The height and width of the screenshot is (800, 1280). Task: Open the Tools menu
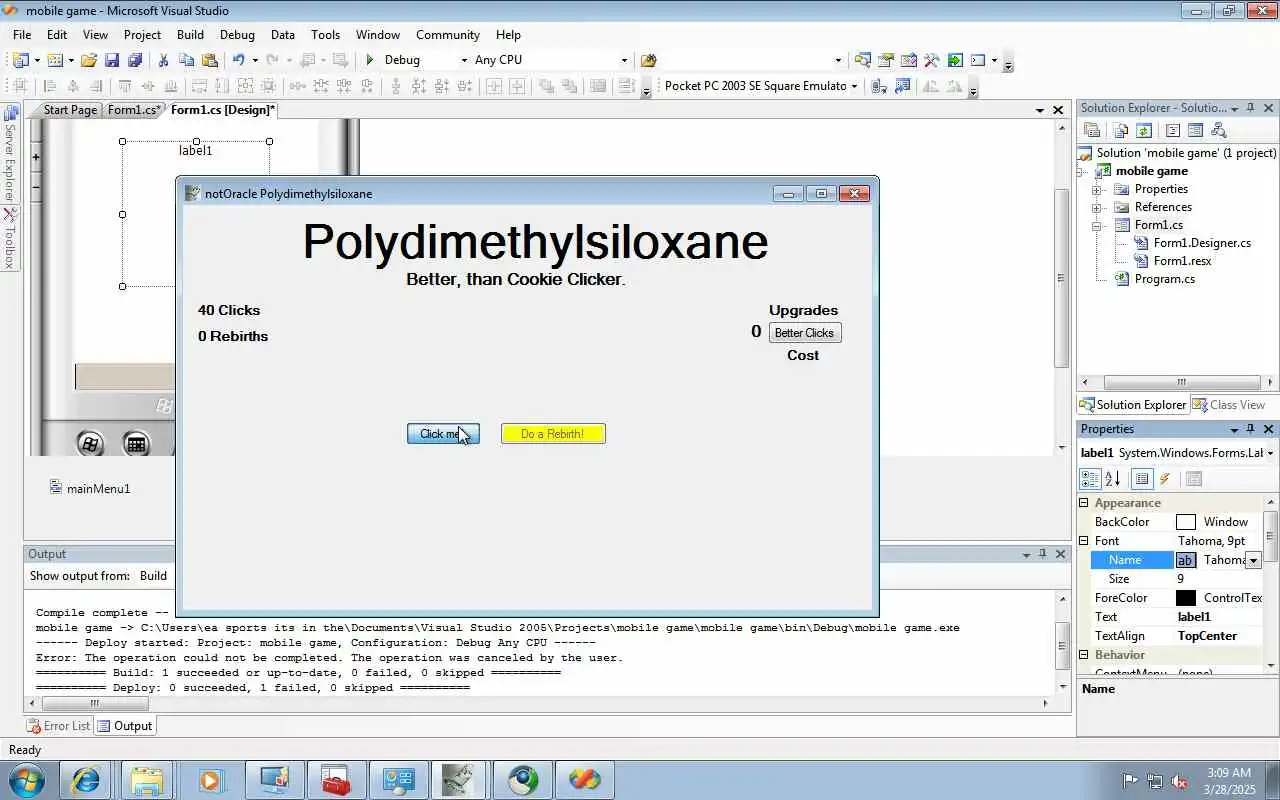pyautogui.click(x=325, y=34)
